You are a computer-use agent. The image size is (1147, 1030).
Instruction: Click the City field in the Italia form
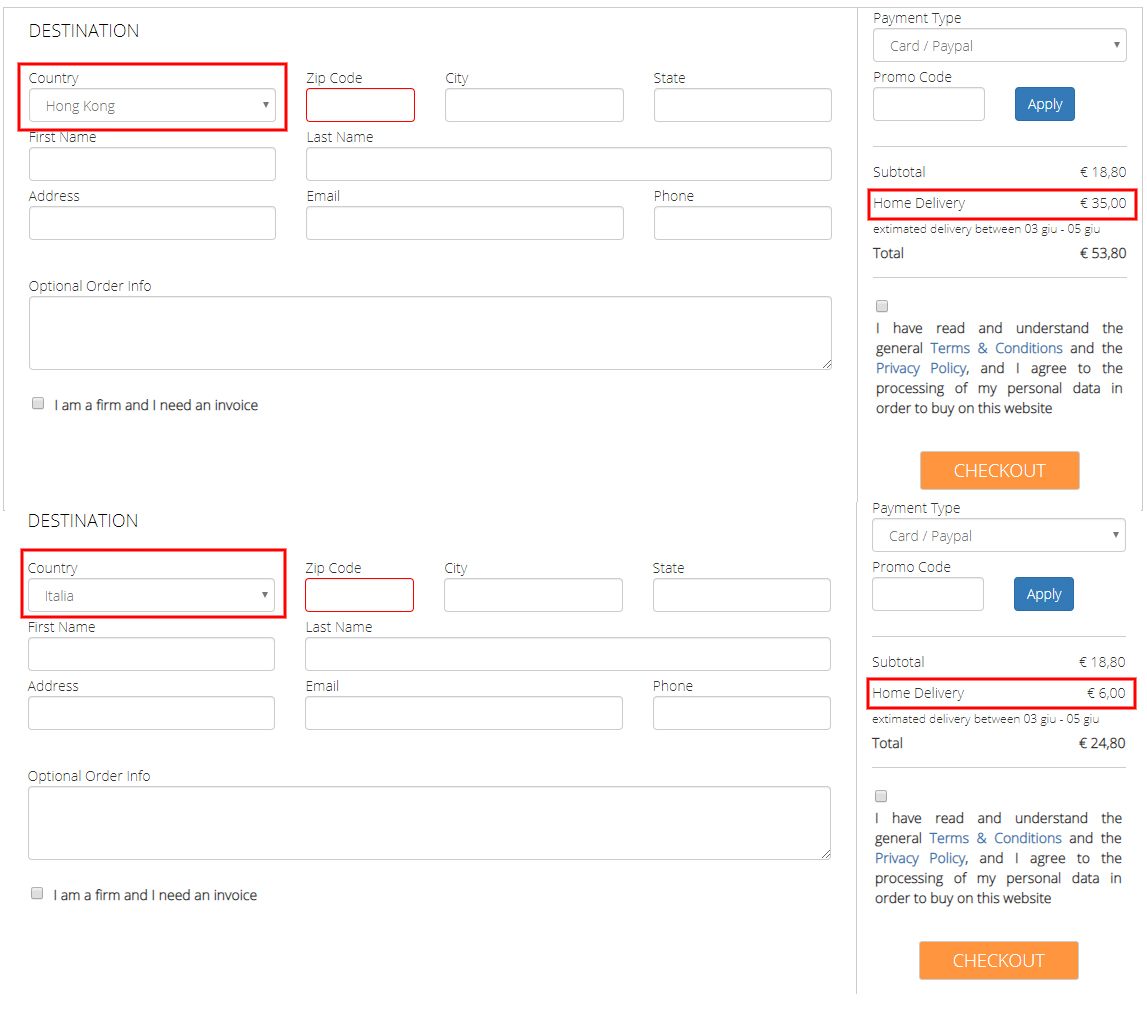click(533, 595)
